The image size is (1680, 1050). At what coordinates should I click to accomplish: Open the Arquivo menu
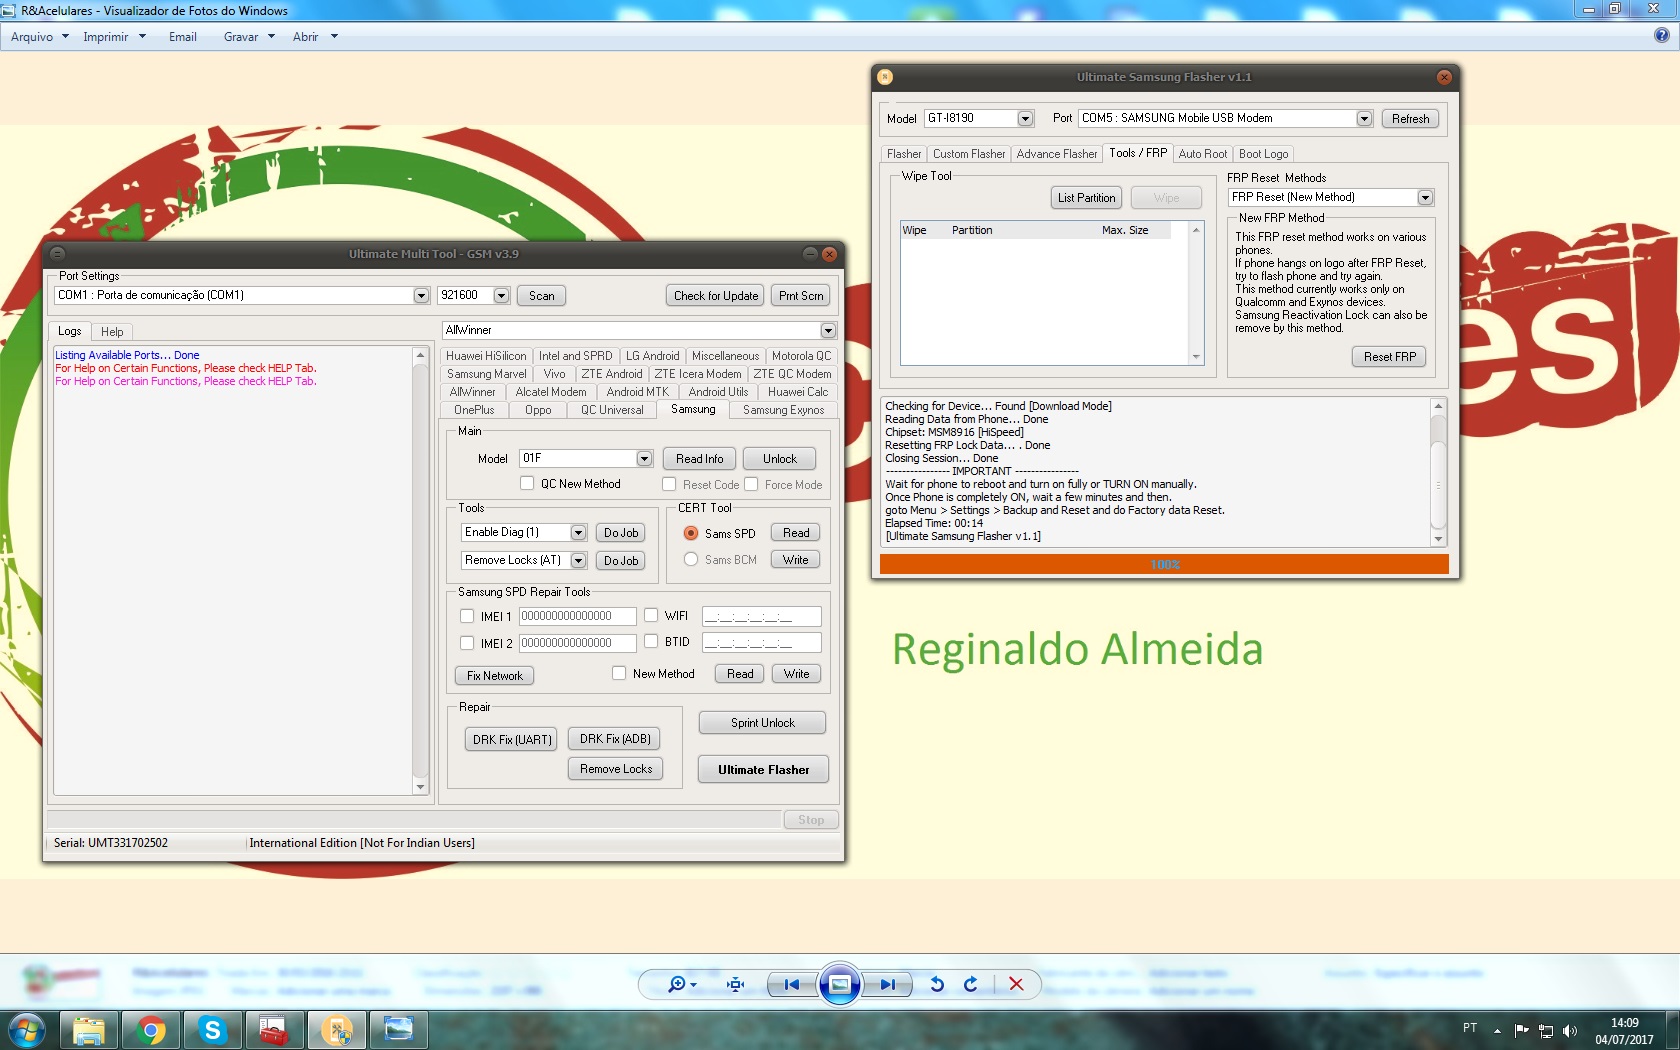39,37
